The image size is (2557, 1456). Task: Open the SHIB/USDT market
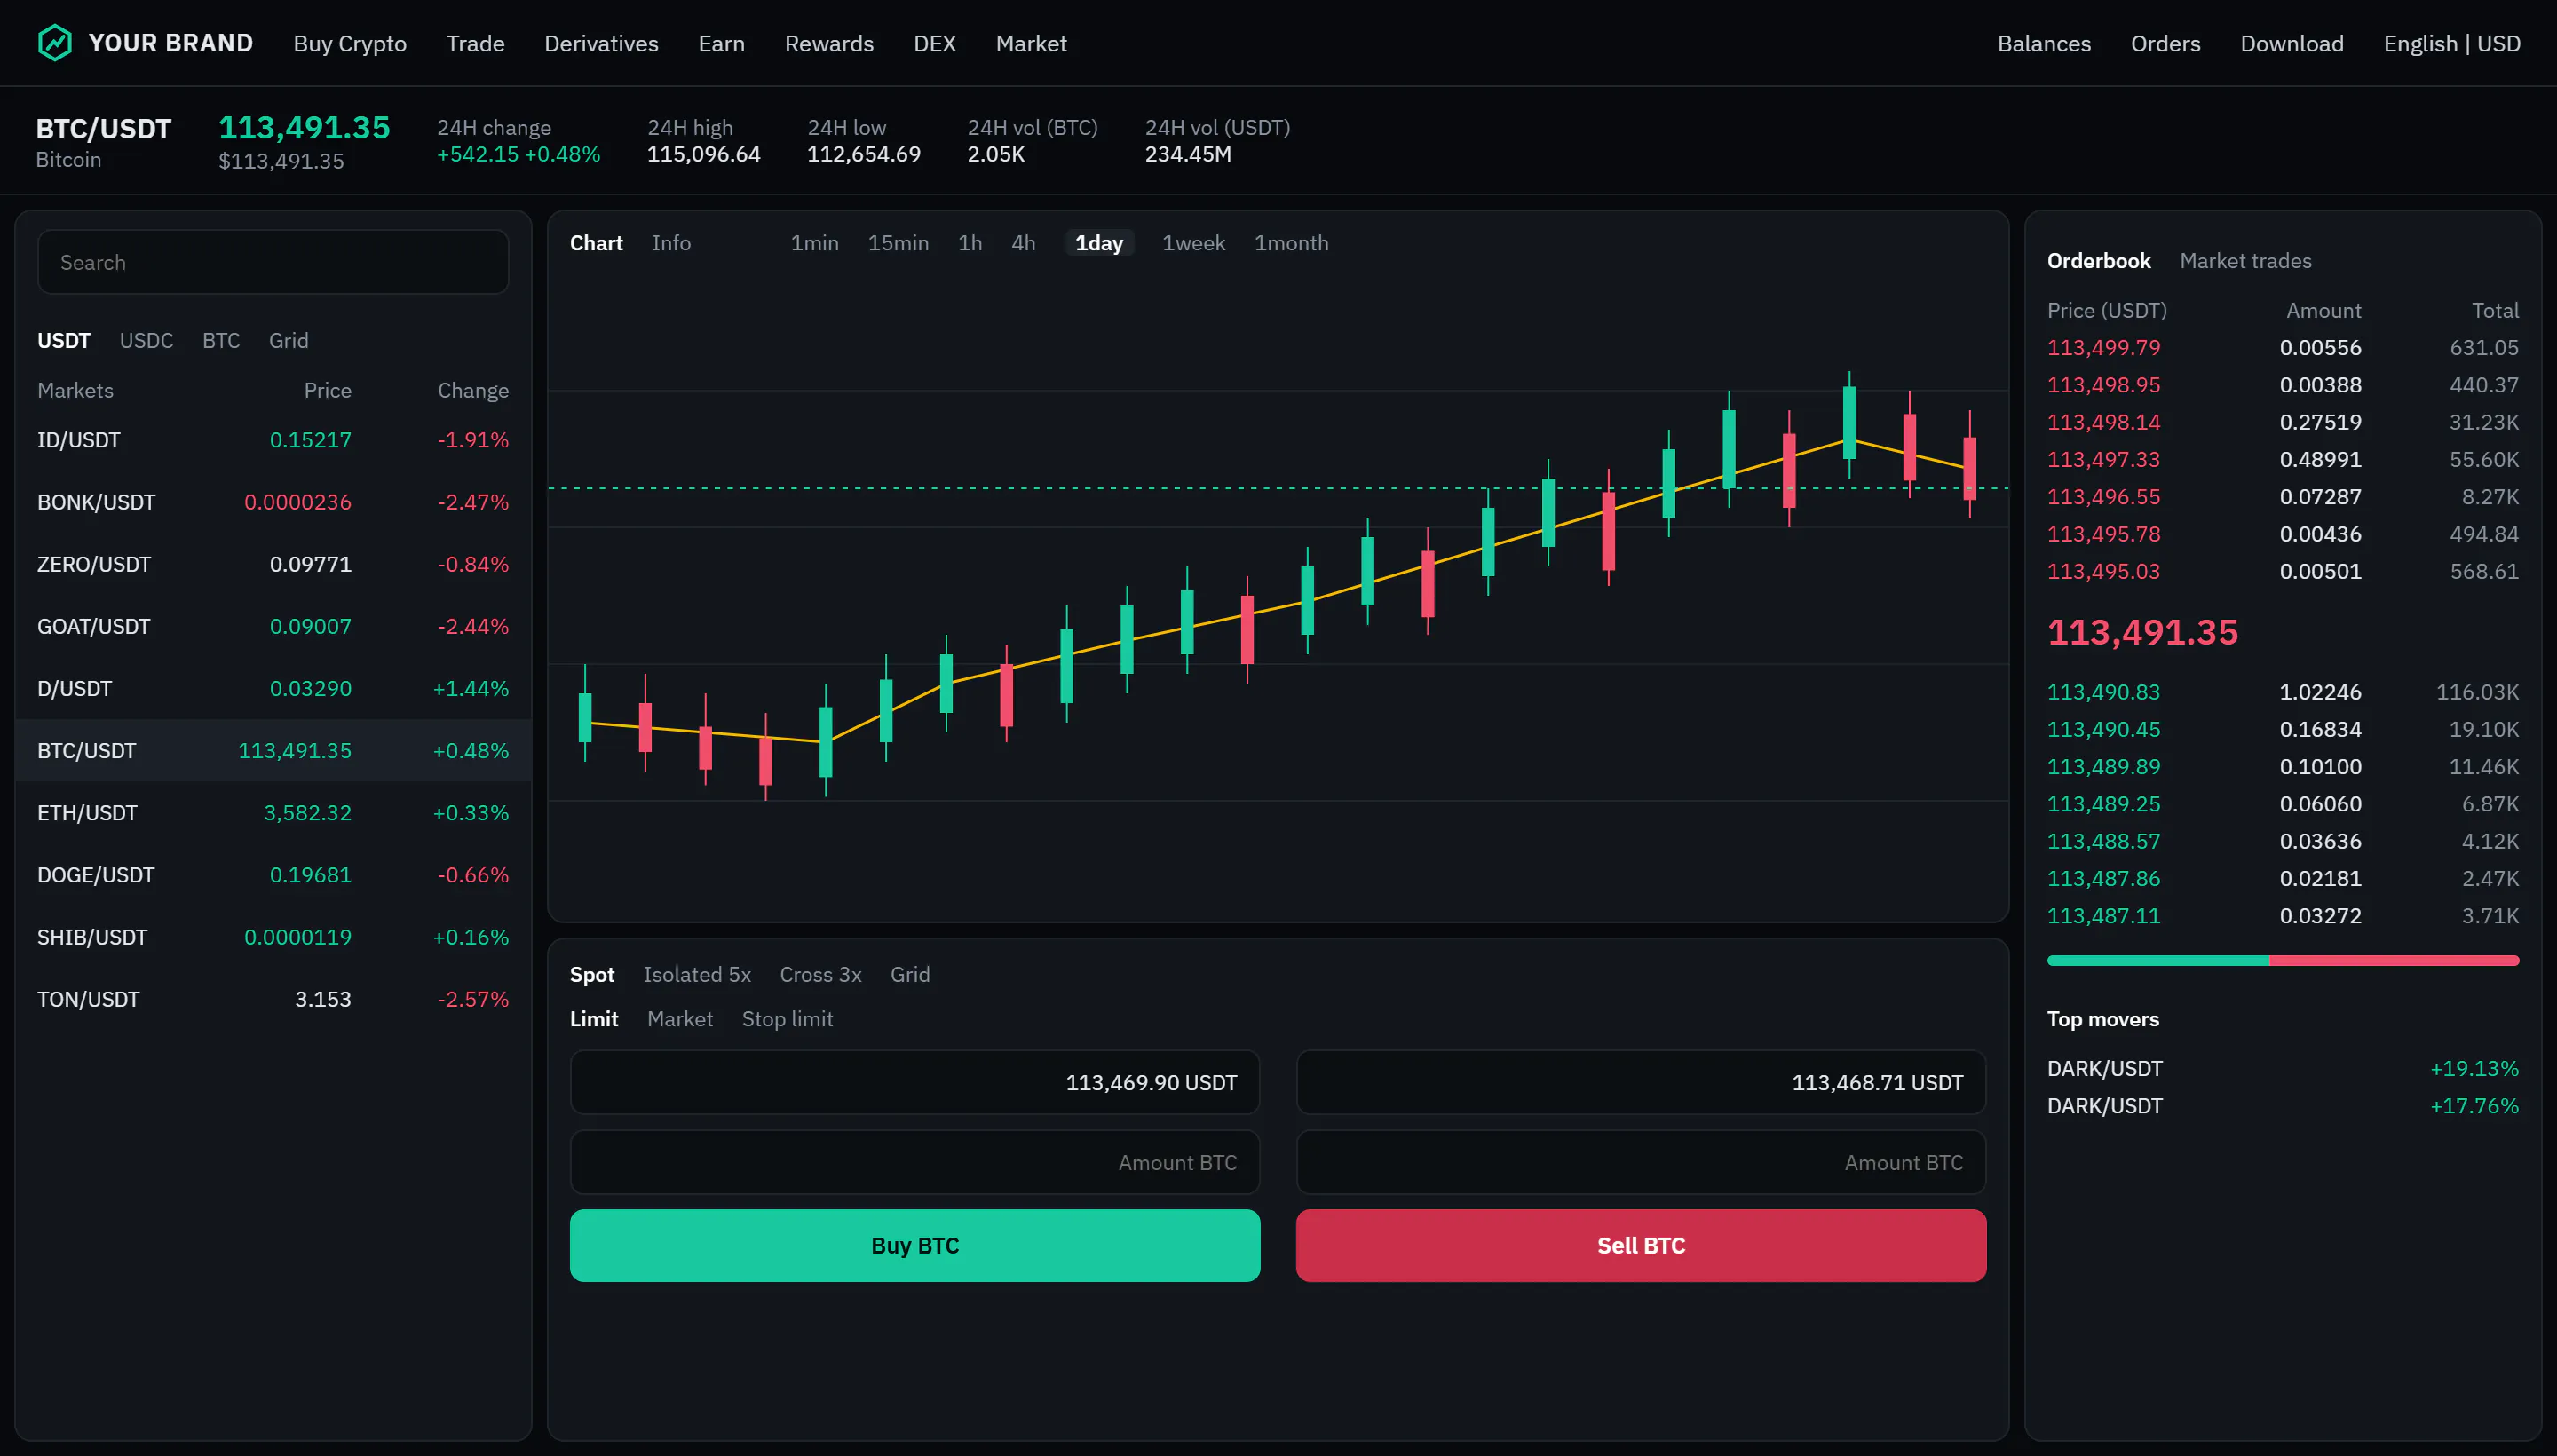tap(273, 937)
